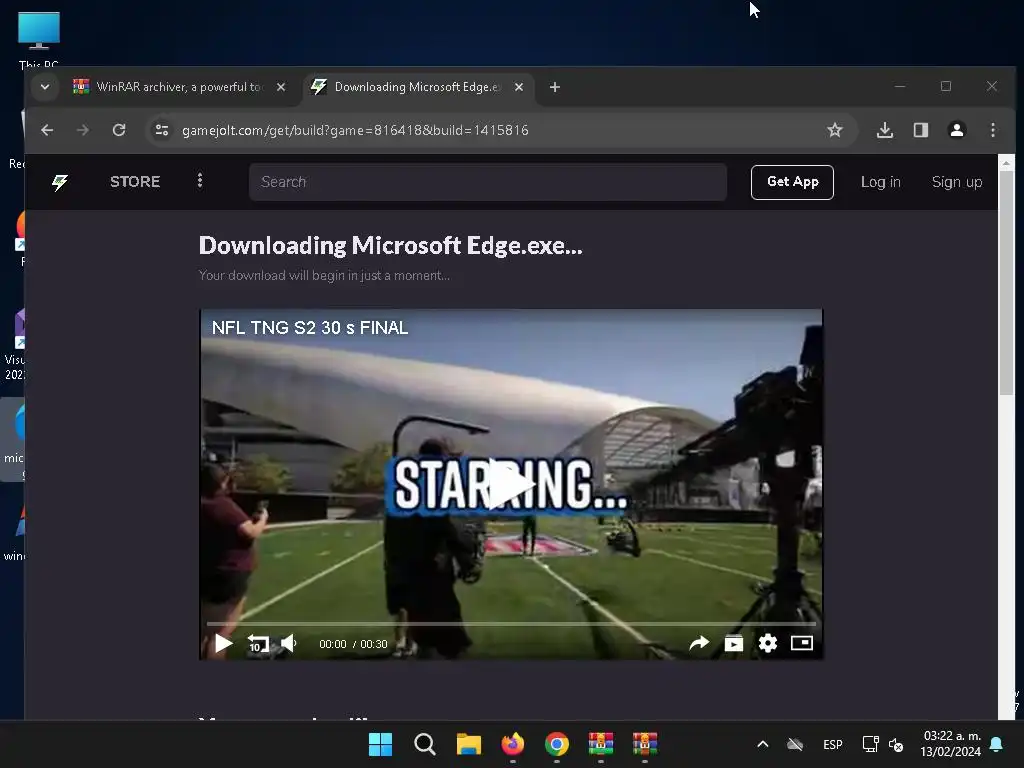The image size is (1024, 768).
Task: Show hidden system tray icons
Action: coord(762,744)
